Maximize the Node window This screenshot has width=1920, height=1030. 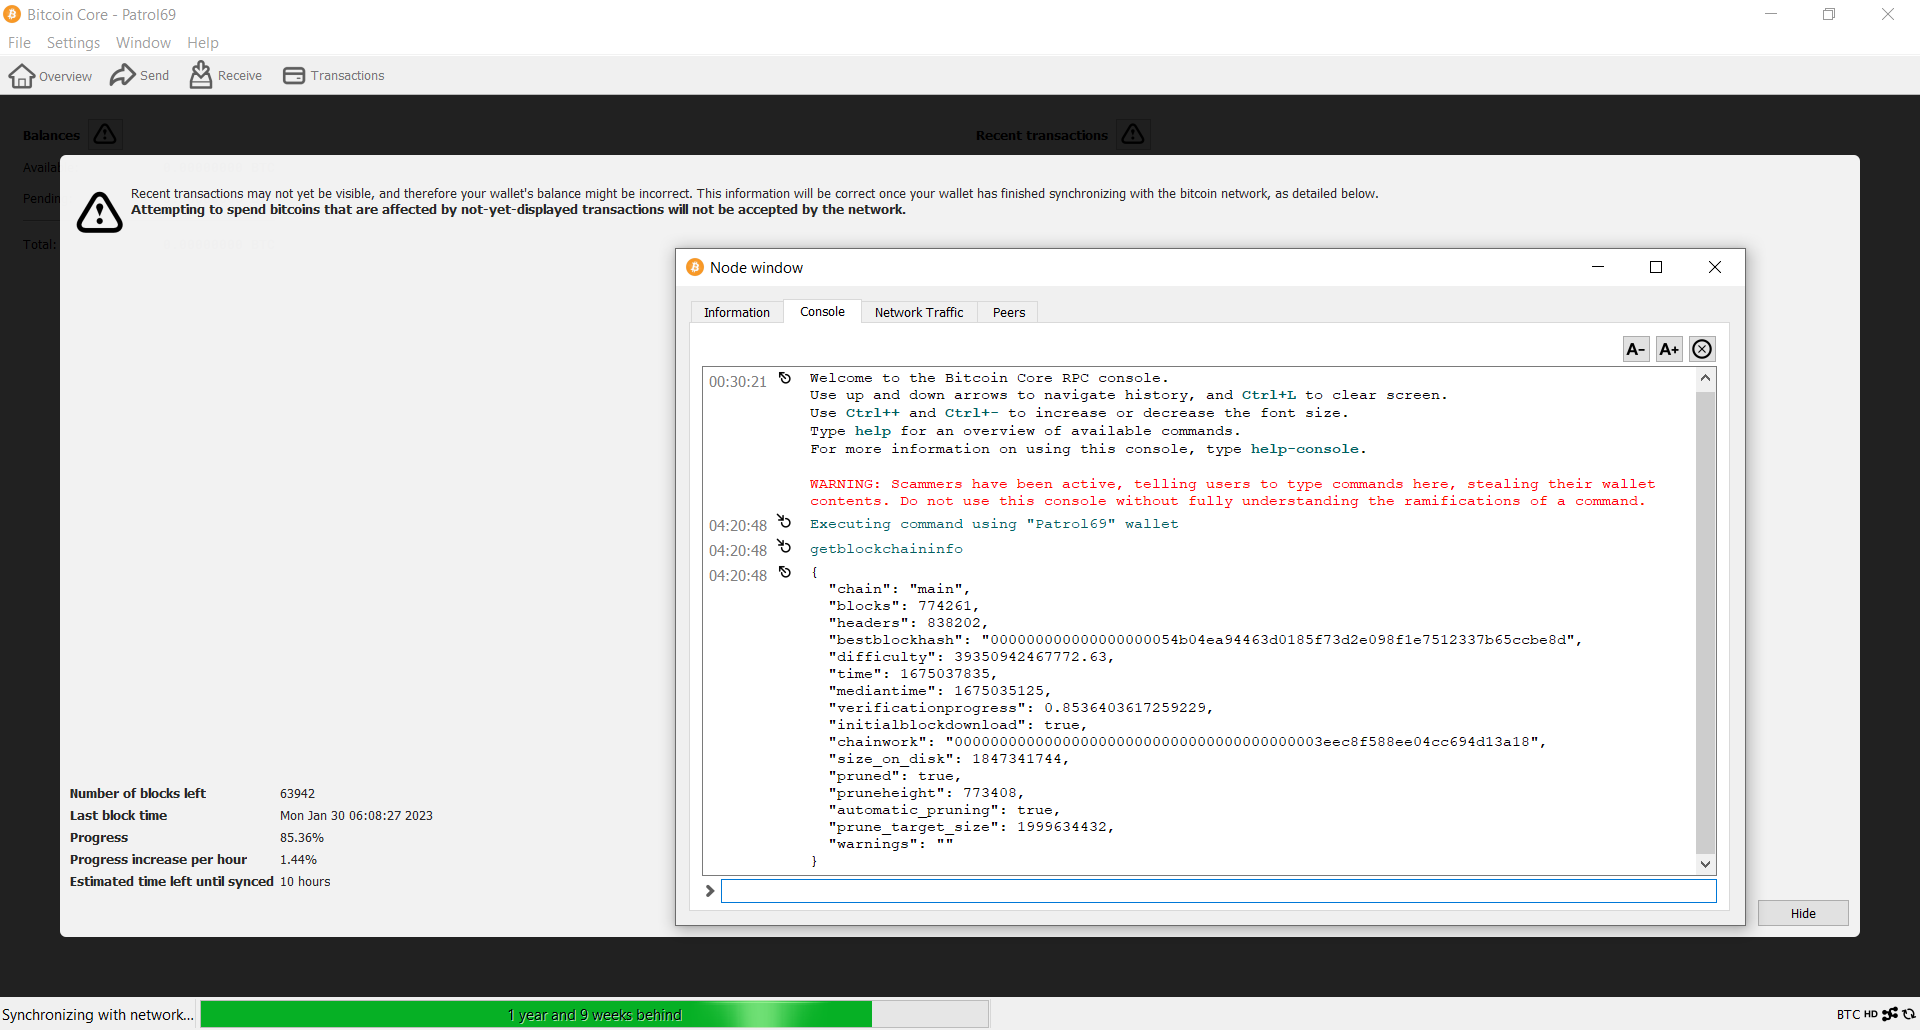tap(1656, 267)
